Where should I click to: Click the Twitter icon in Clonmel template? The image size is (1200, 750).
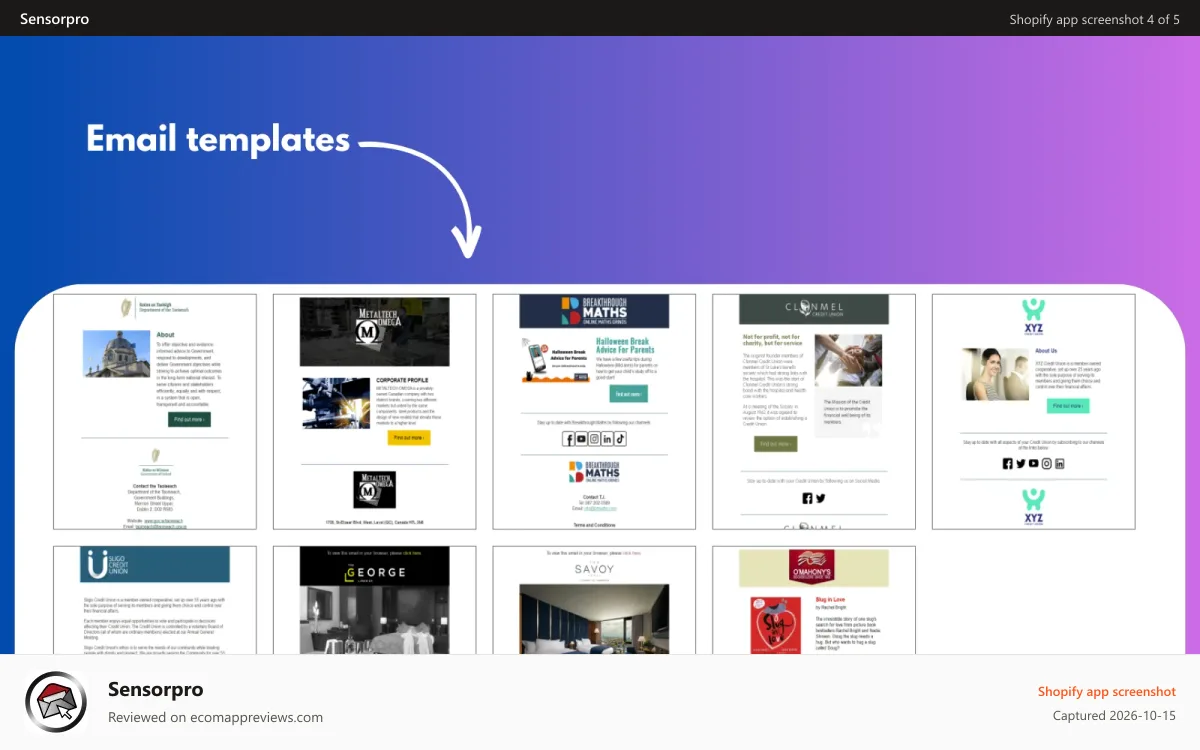click(821, 498)
